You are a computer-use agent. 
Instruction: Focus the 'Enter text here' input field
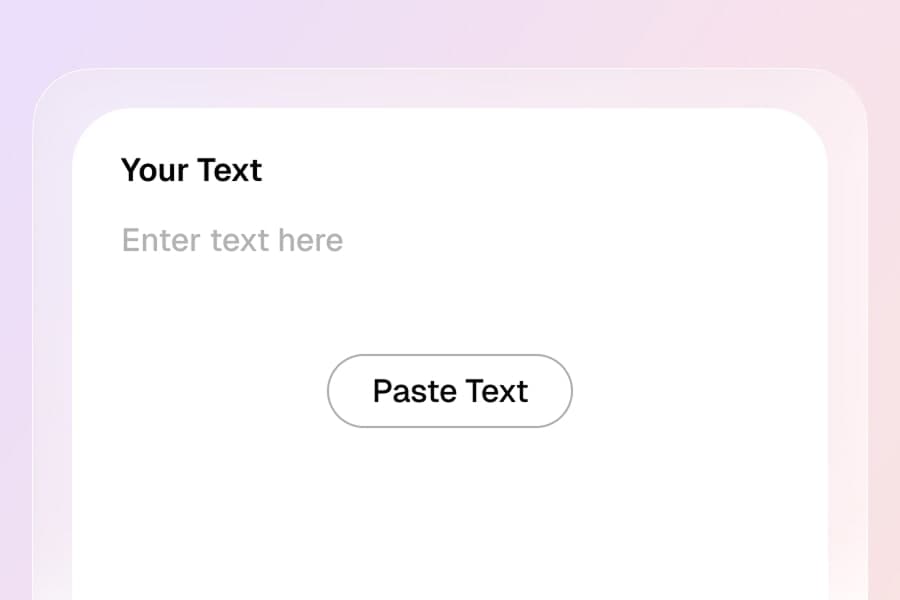click(x=233, y=241)
